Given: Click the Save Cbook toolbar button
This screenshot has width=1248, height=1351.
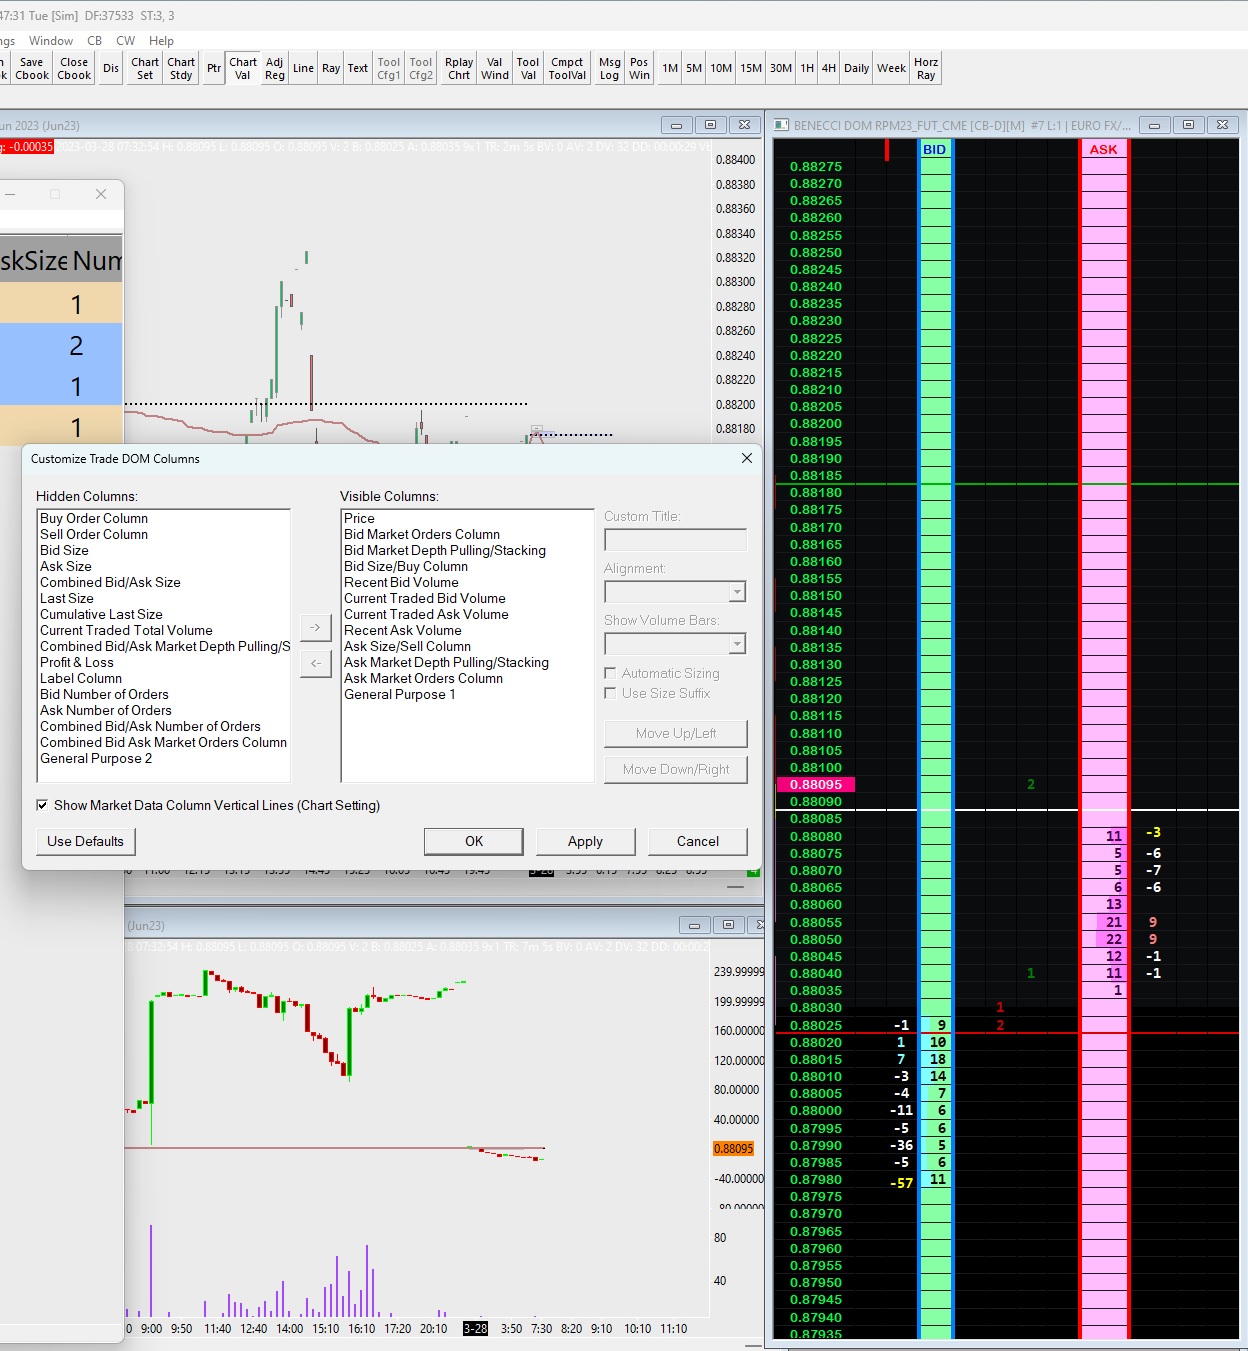Looking at the screenshot, I should click(x=32, y=68).
